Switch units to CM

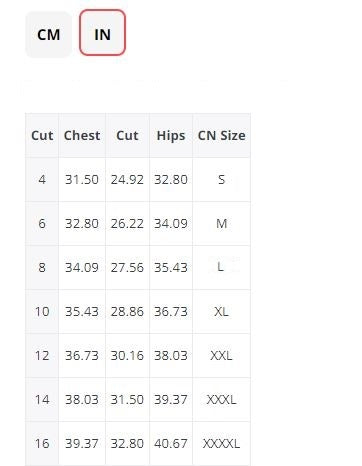point(48,34)
